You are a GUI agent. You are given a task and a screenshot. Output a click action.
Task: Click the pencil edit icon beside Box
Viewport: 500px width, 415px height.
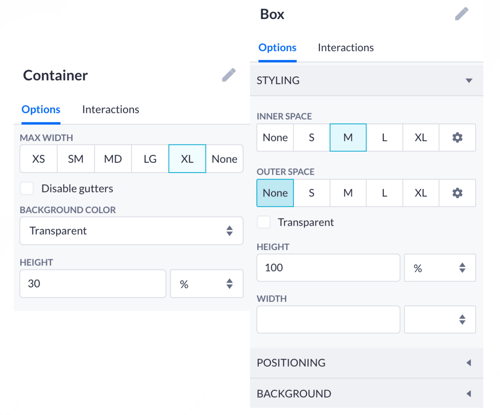coord(462,14)
